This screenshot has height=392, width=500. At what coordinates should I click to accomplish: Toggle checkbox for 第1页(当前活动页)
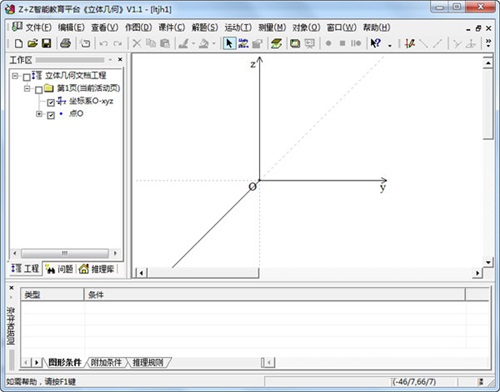[x=39, y=90]
